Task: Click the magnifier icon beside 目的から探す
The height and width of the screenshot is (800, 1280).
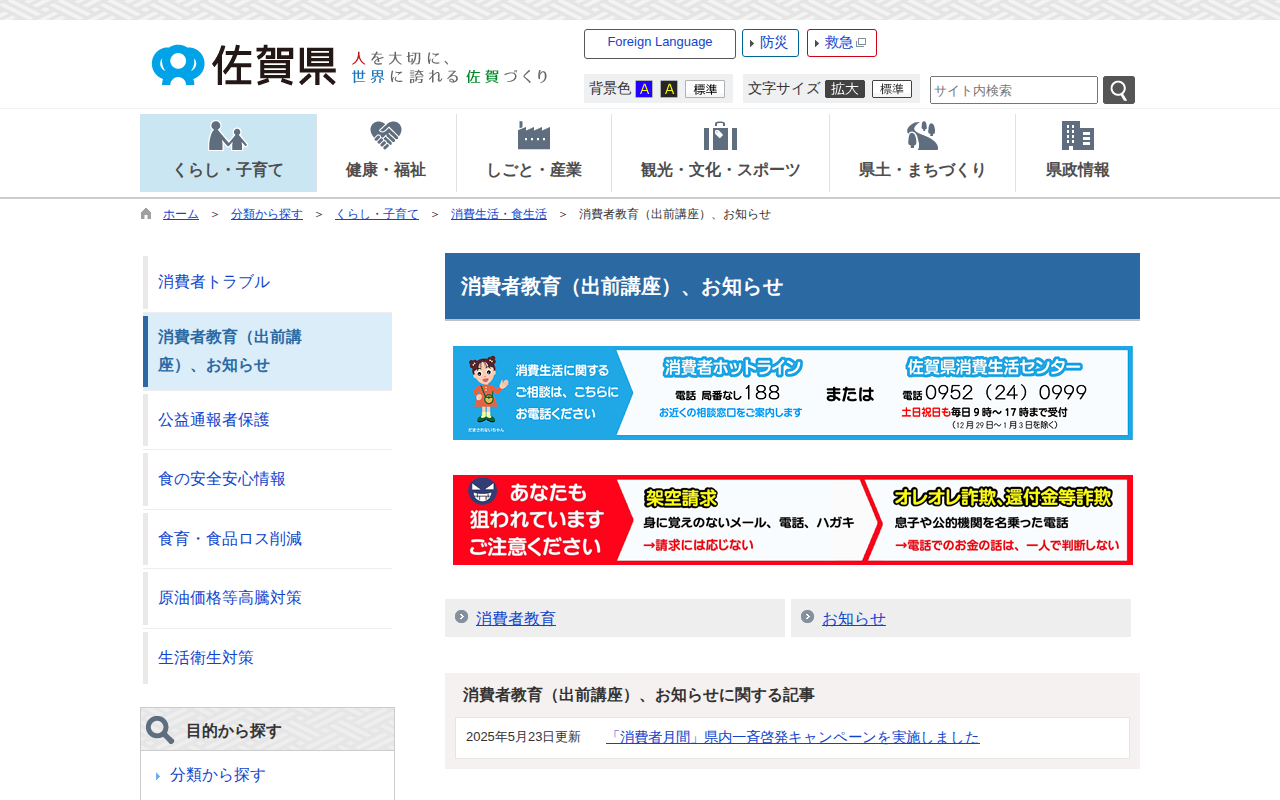Action: click(x=160, y=730)
